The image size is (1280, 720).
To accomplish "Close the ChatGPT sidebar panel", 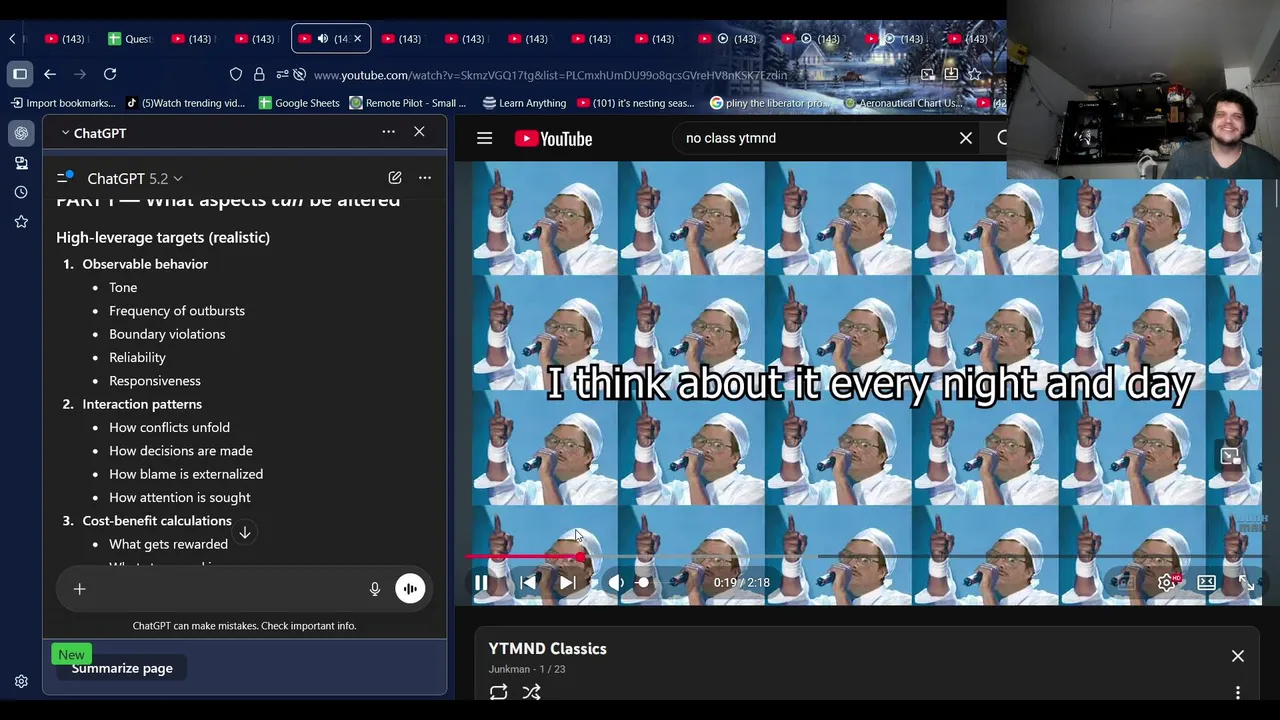I will pyautogui.click(x=419, y=132).
